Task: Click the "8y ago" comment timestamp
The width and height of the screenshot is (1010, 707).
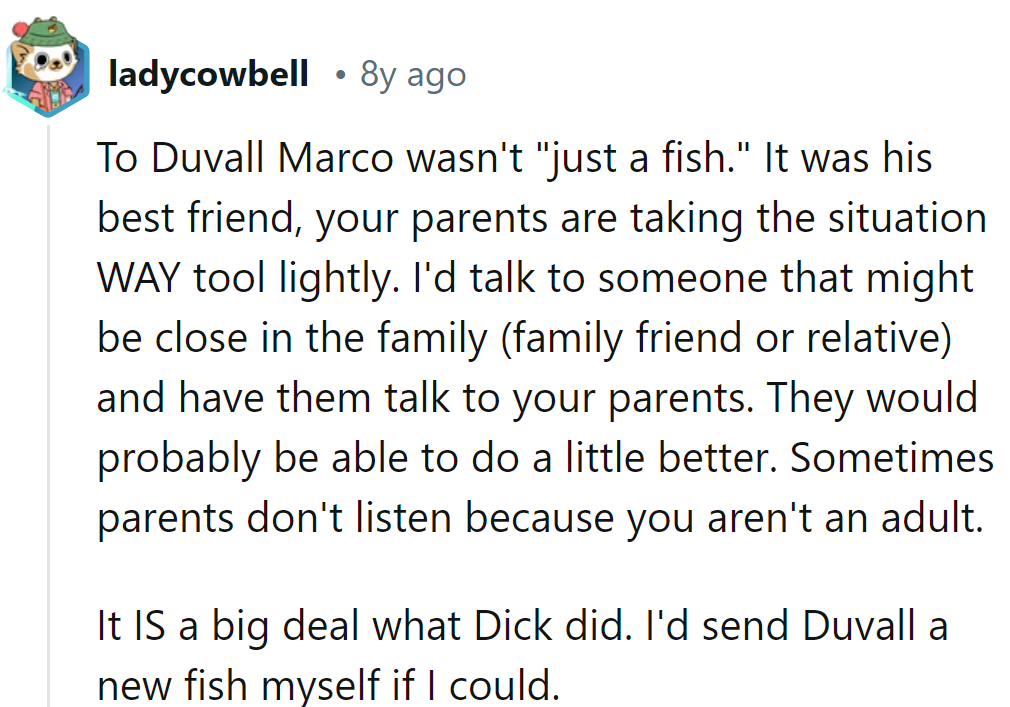Action: click(413, 75)
